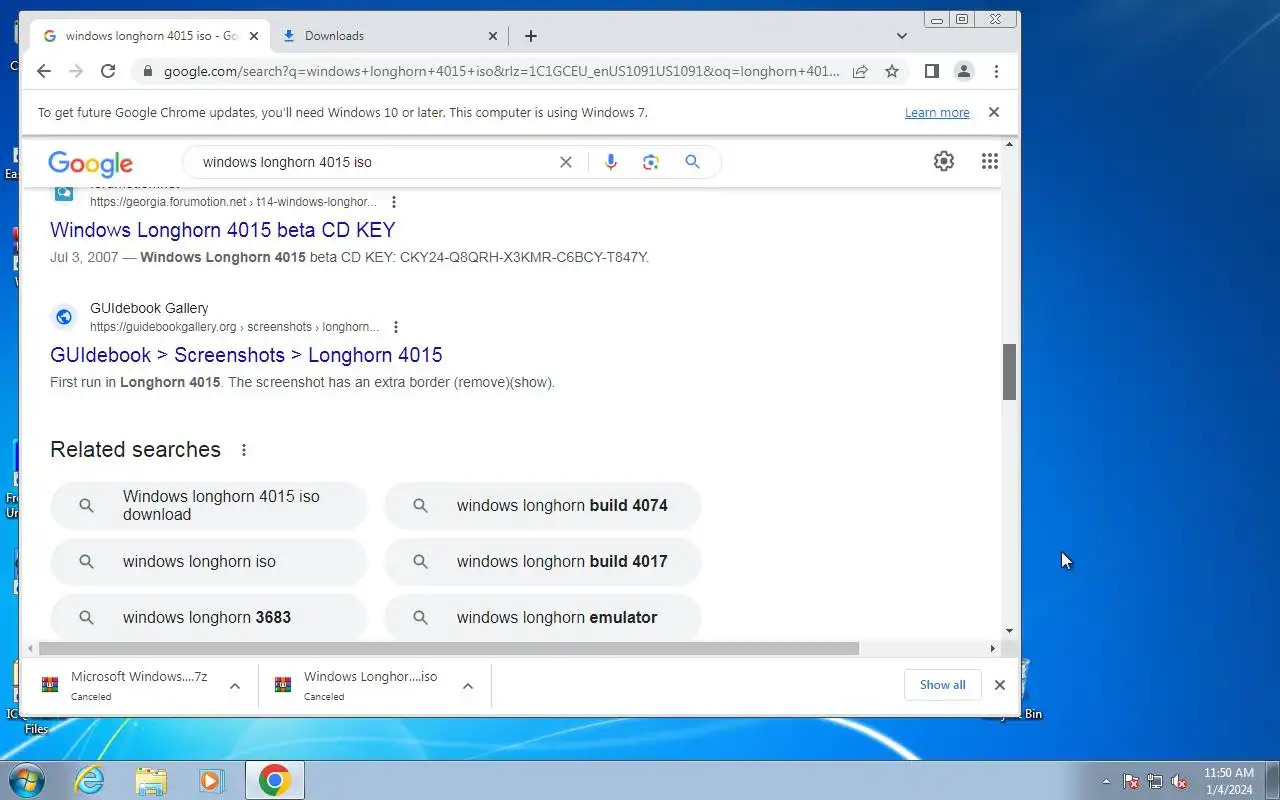
Task: Open network status tray icon
Action: [x=1155, y=781]
